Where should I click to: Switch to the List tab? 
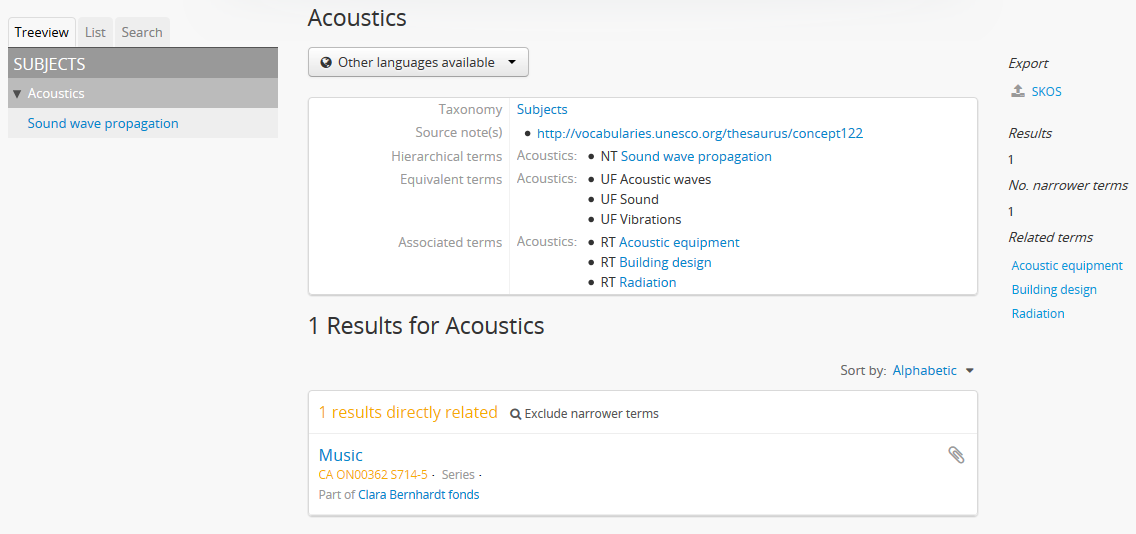click(x=95, y=32)
